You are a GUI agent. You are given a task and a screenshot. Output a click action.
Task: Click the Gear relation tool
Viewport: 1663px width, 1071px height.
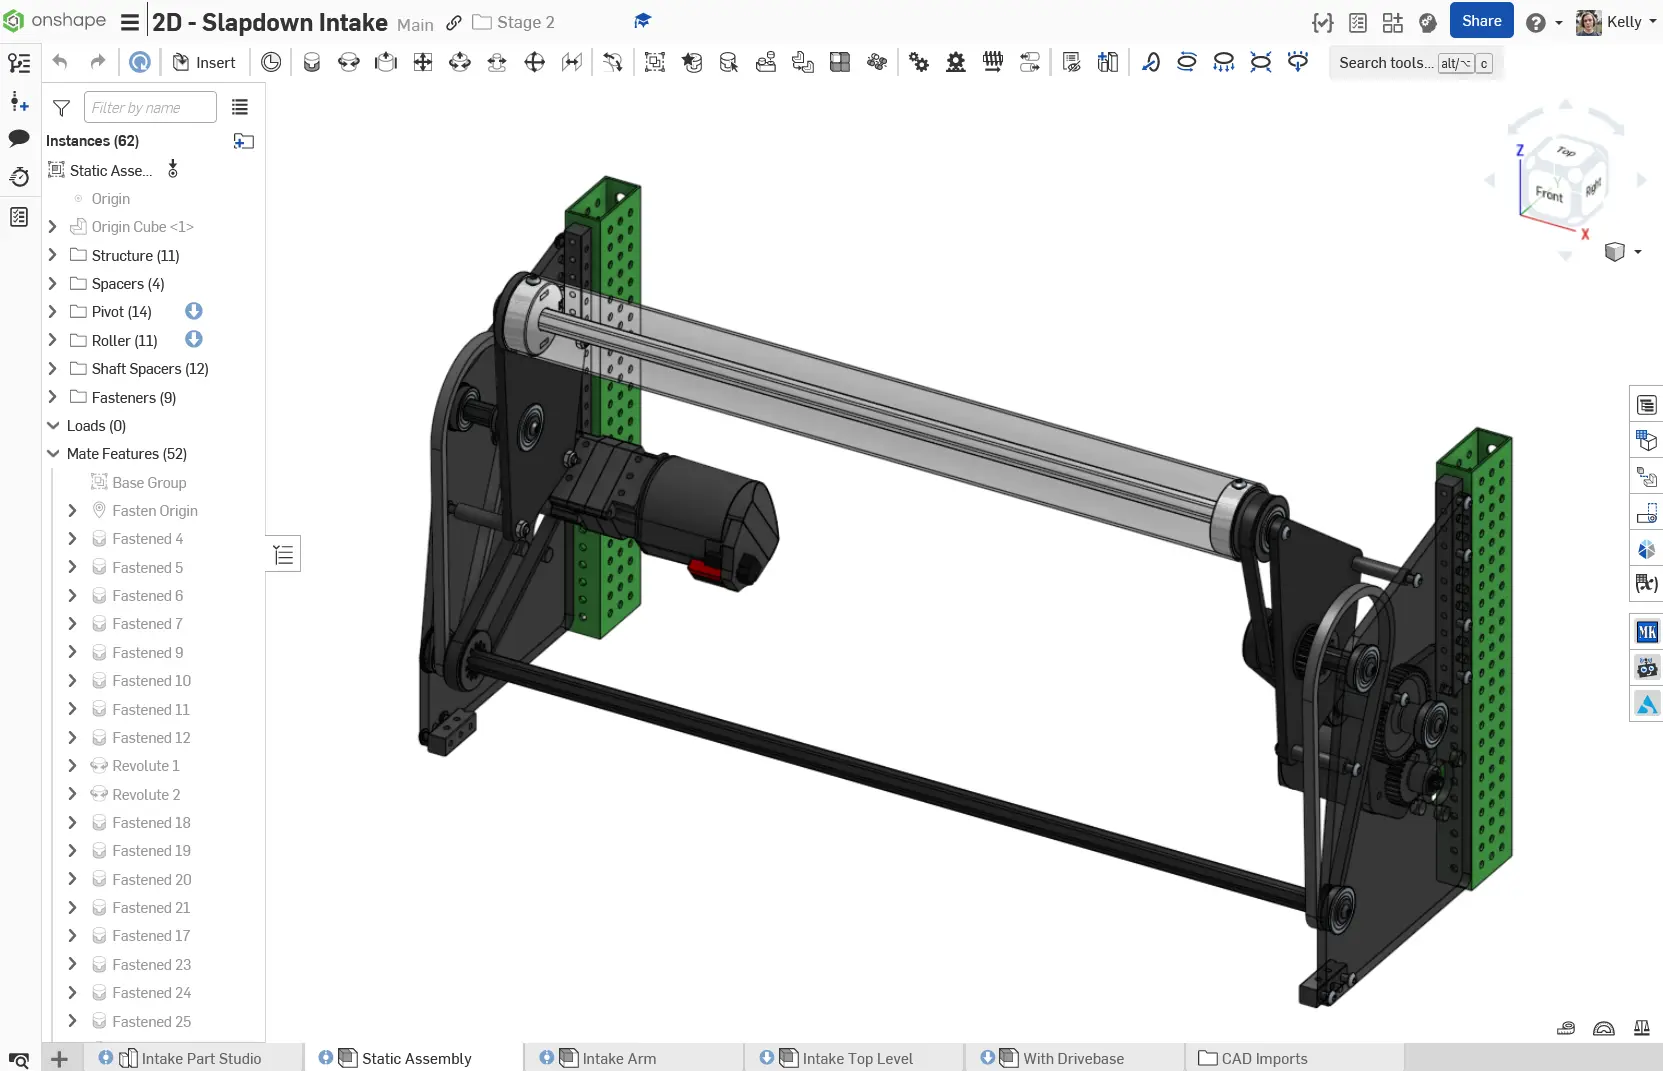point(919,63)
